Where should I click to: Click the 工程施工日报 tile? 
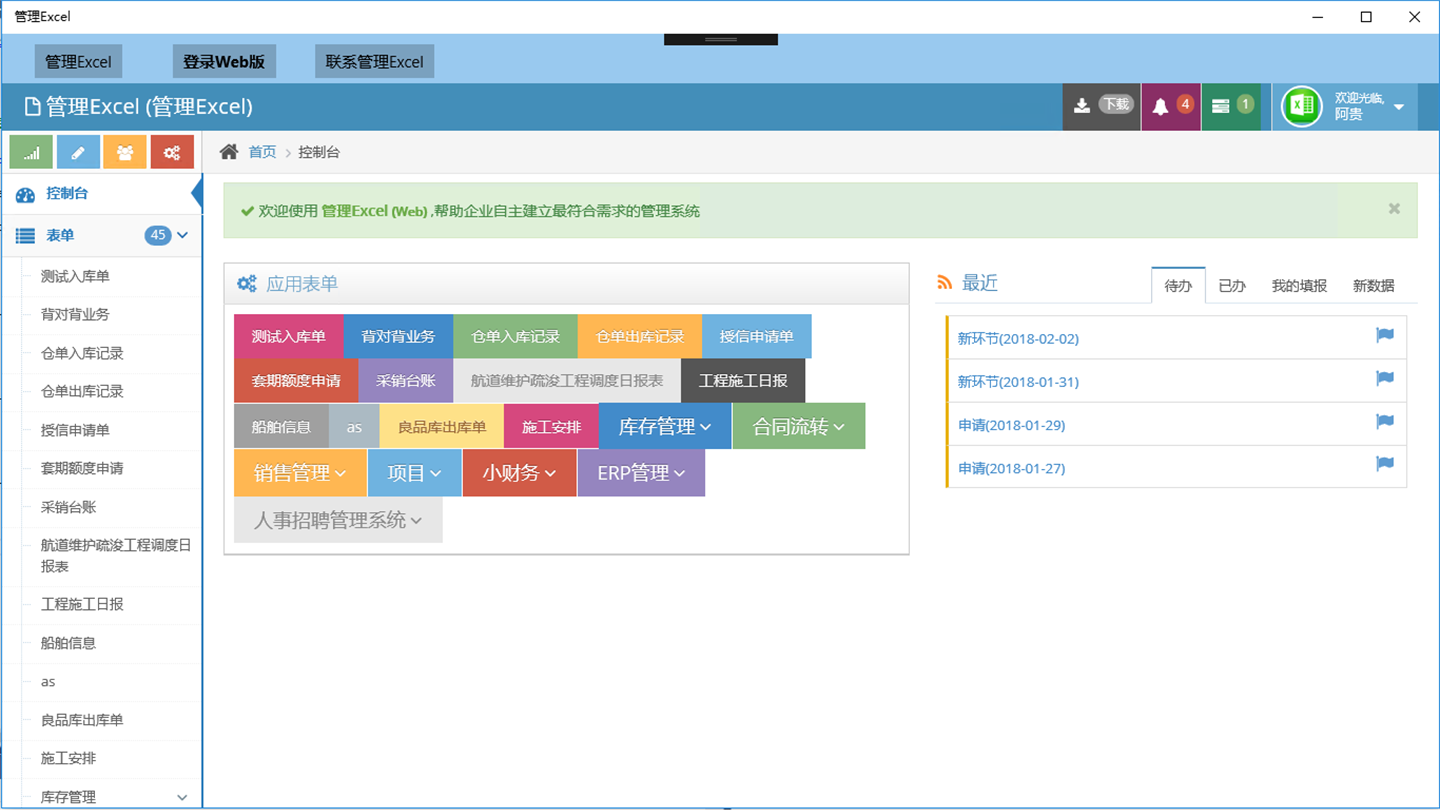pos(743,380)
